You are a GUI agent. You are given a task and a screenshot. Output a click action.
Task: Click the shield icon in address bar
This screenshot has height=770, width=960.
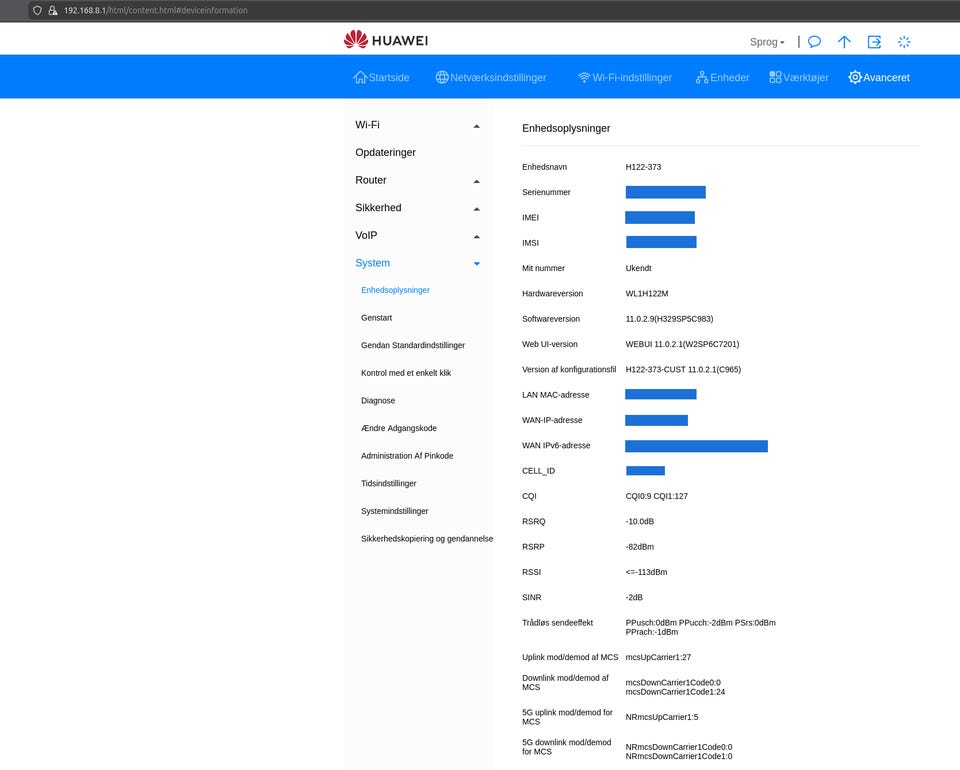pos(37,10)
